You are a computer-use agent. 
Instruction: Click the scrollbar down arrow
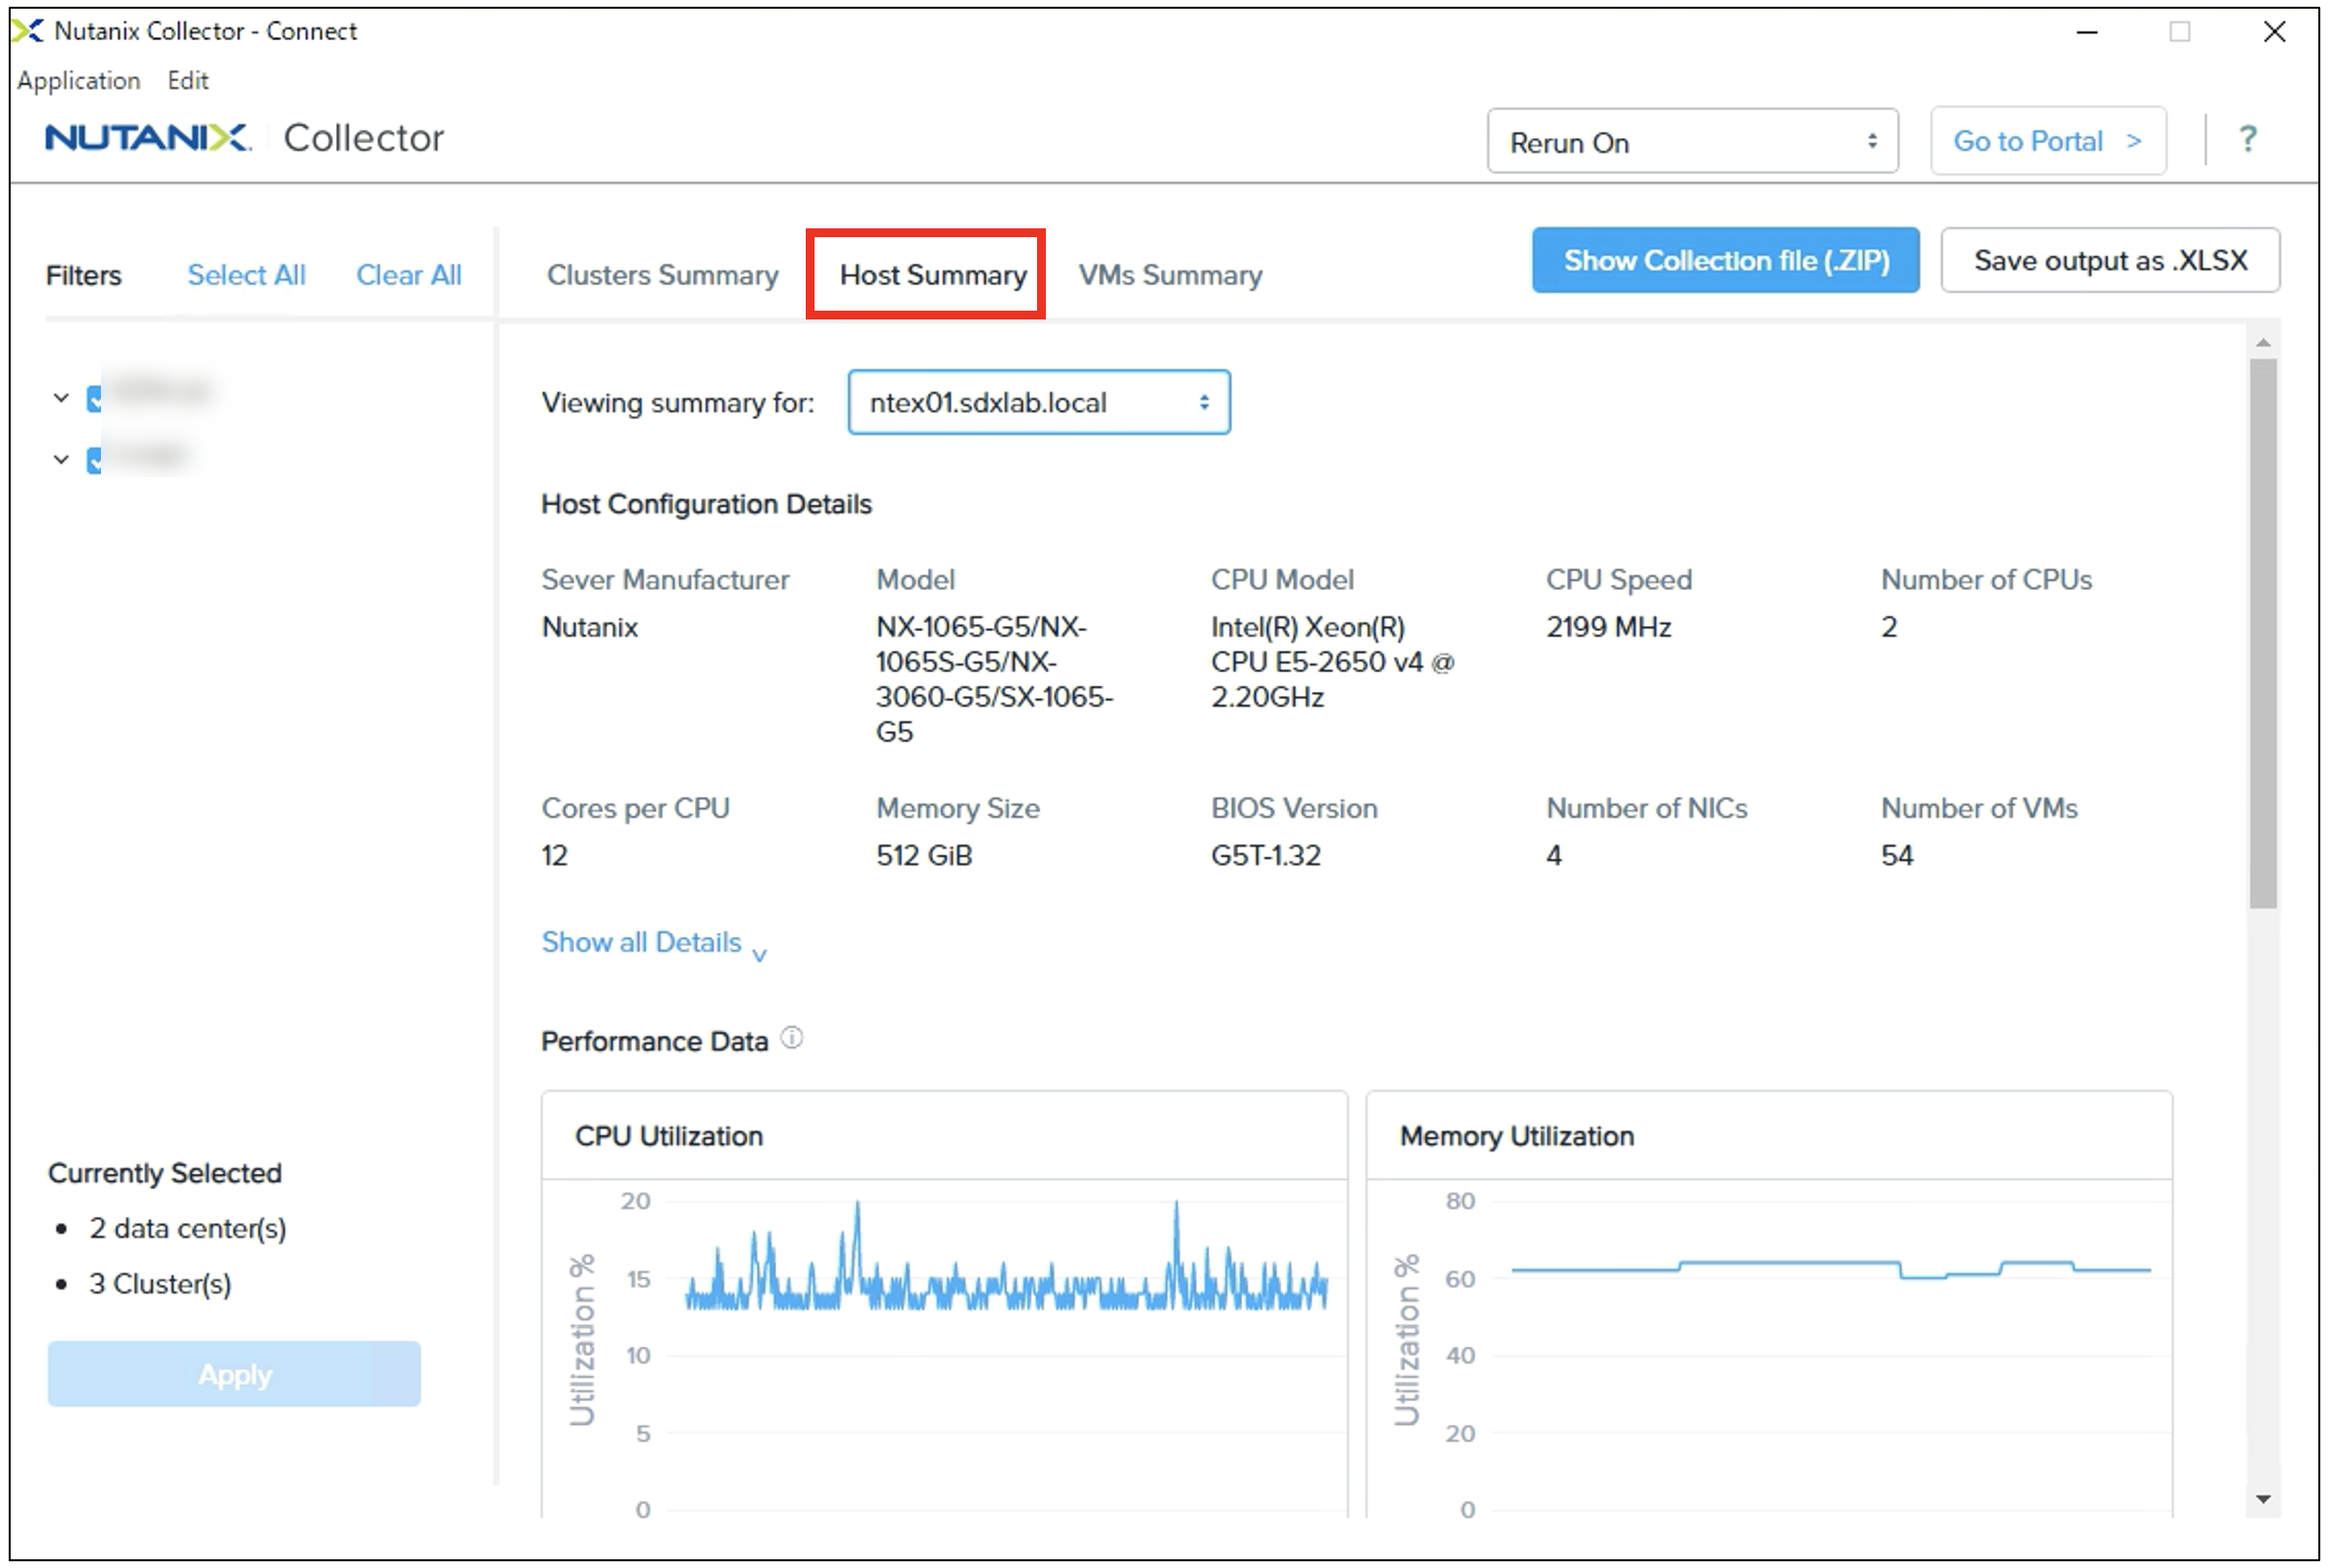(2262, 1499)
